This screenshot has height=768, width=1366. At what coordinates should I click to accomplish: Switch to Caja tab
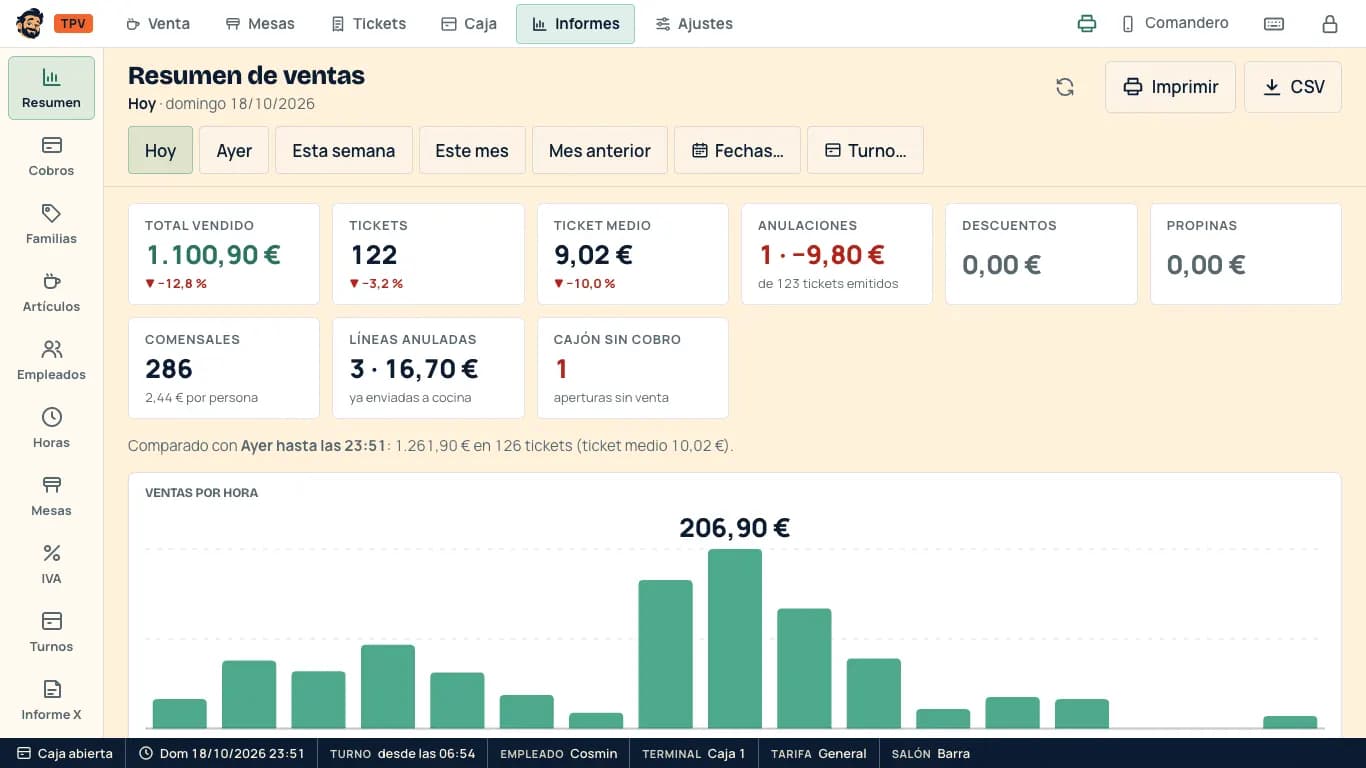(469, 24)
